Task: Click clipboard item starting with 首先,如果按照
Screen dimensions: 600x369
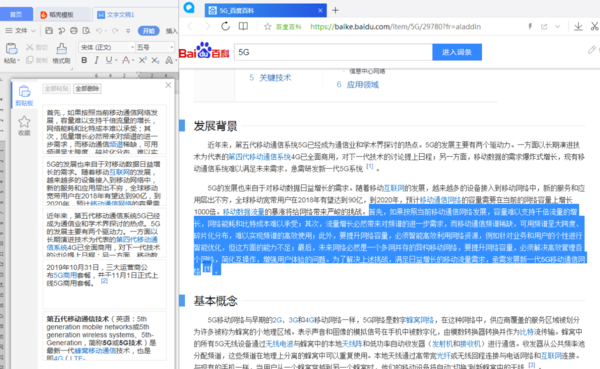Action: click(x=104, y=129)
